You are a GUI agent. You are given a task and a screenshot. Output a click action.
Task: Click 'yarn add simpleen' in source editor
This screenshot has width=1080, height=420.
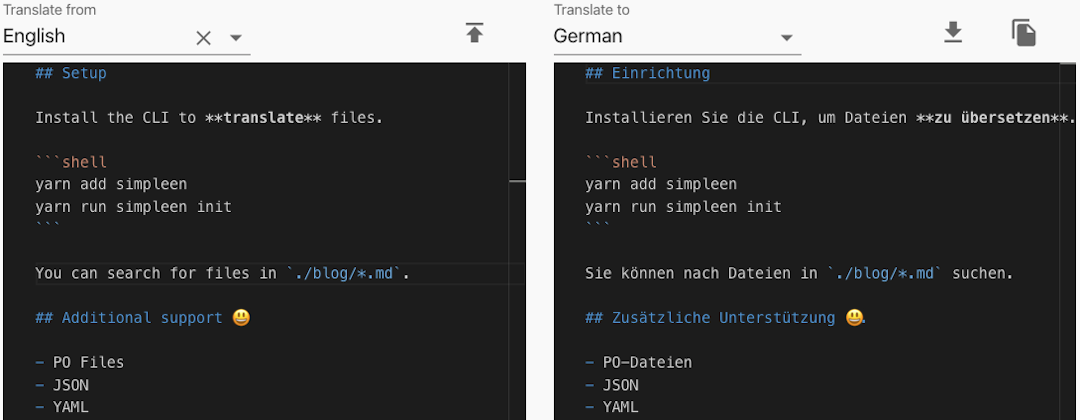pos(111,184)
